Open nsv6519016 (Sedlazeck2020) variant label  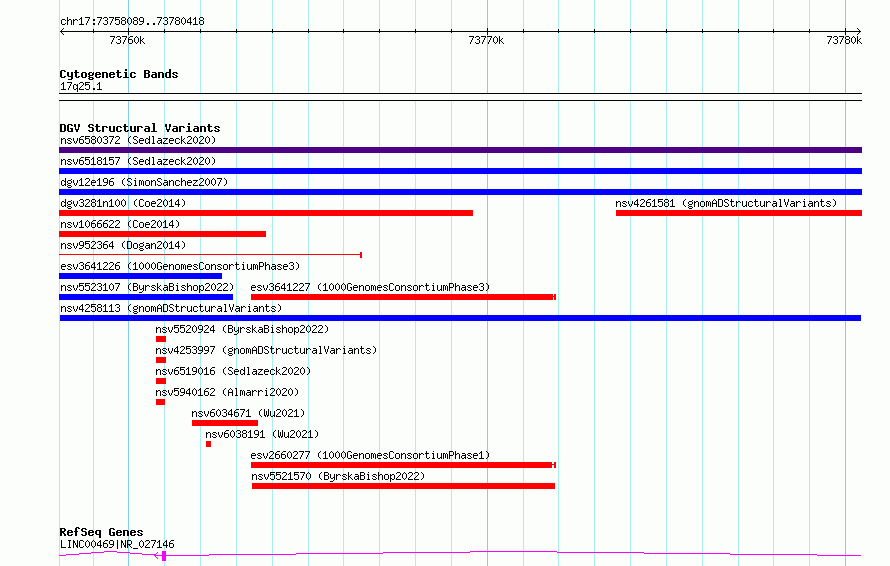[x=233, y=371]
